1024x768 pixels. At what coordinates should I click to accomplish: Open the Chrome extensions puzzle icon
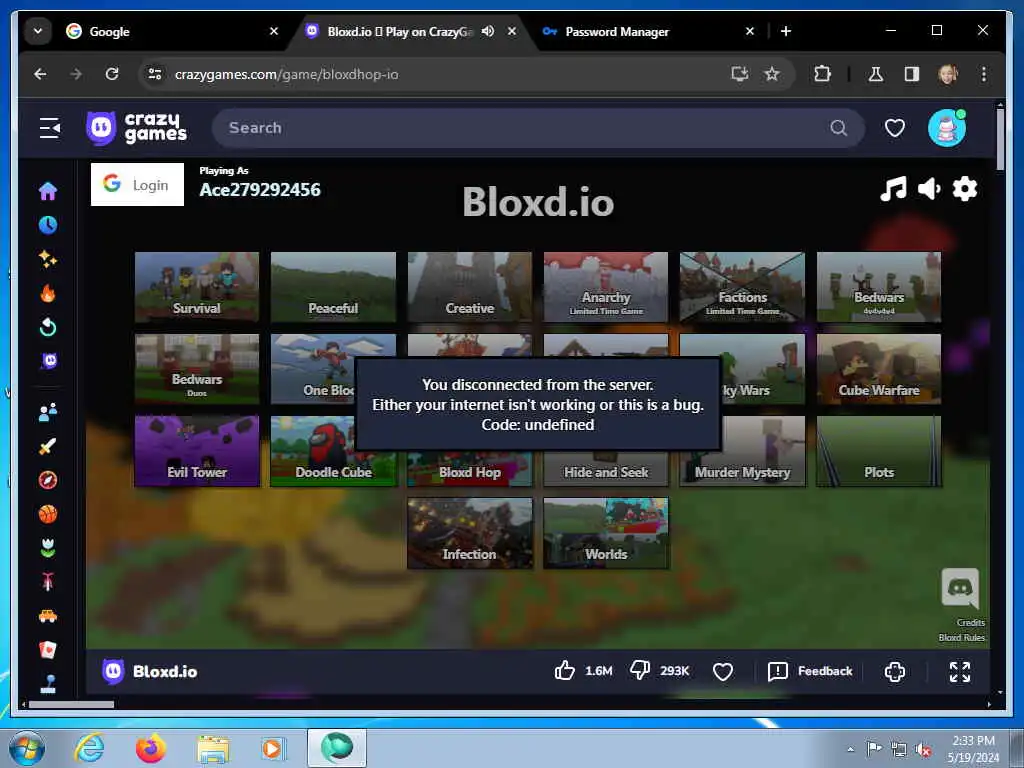point(822,74)
